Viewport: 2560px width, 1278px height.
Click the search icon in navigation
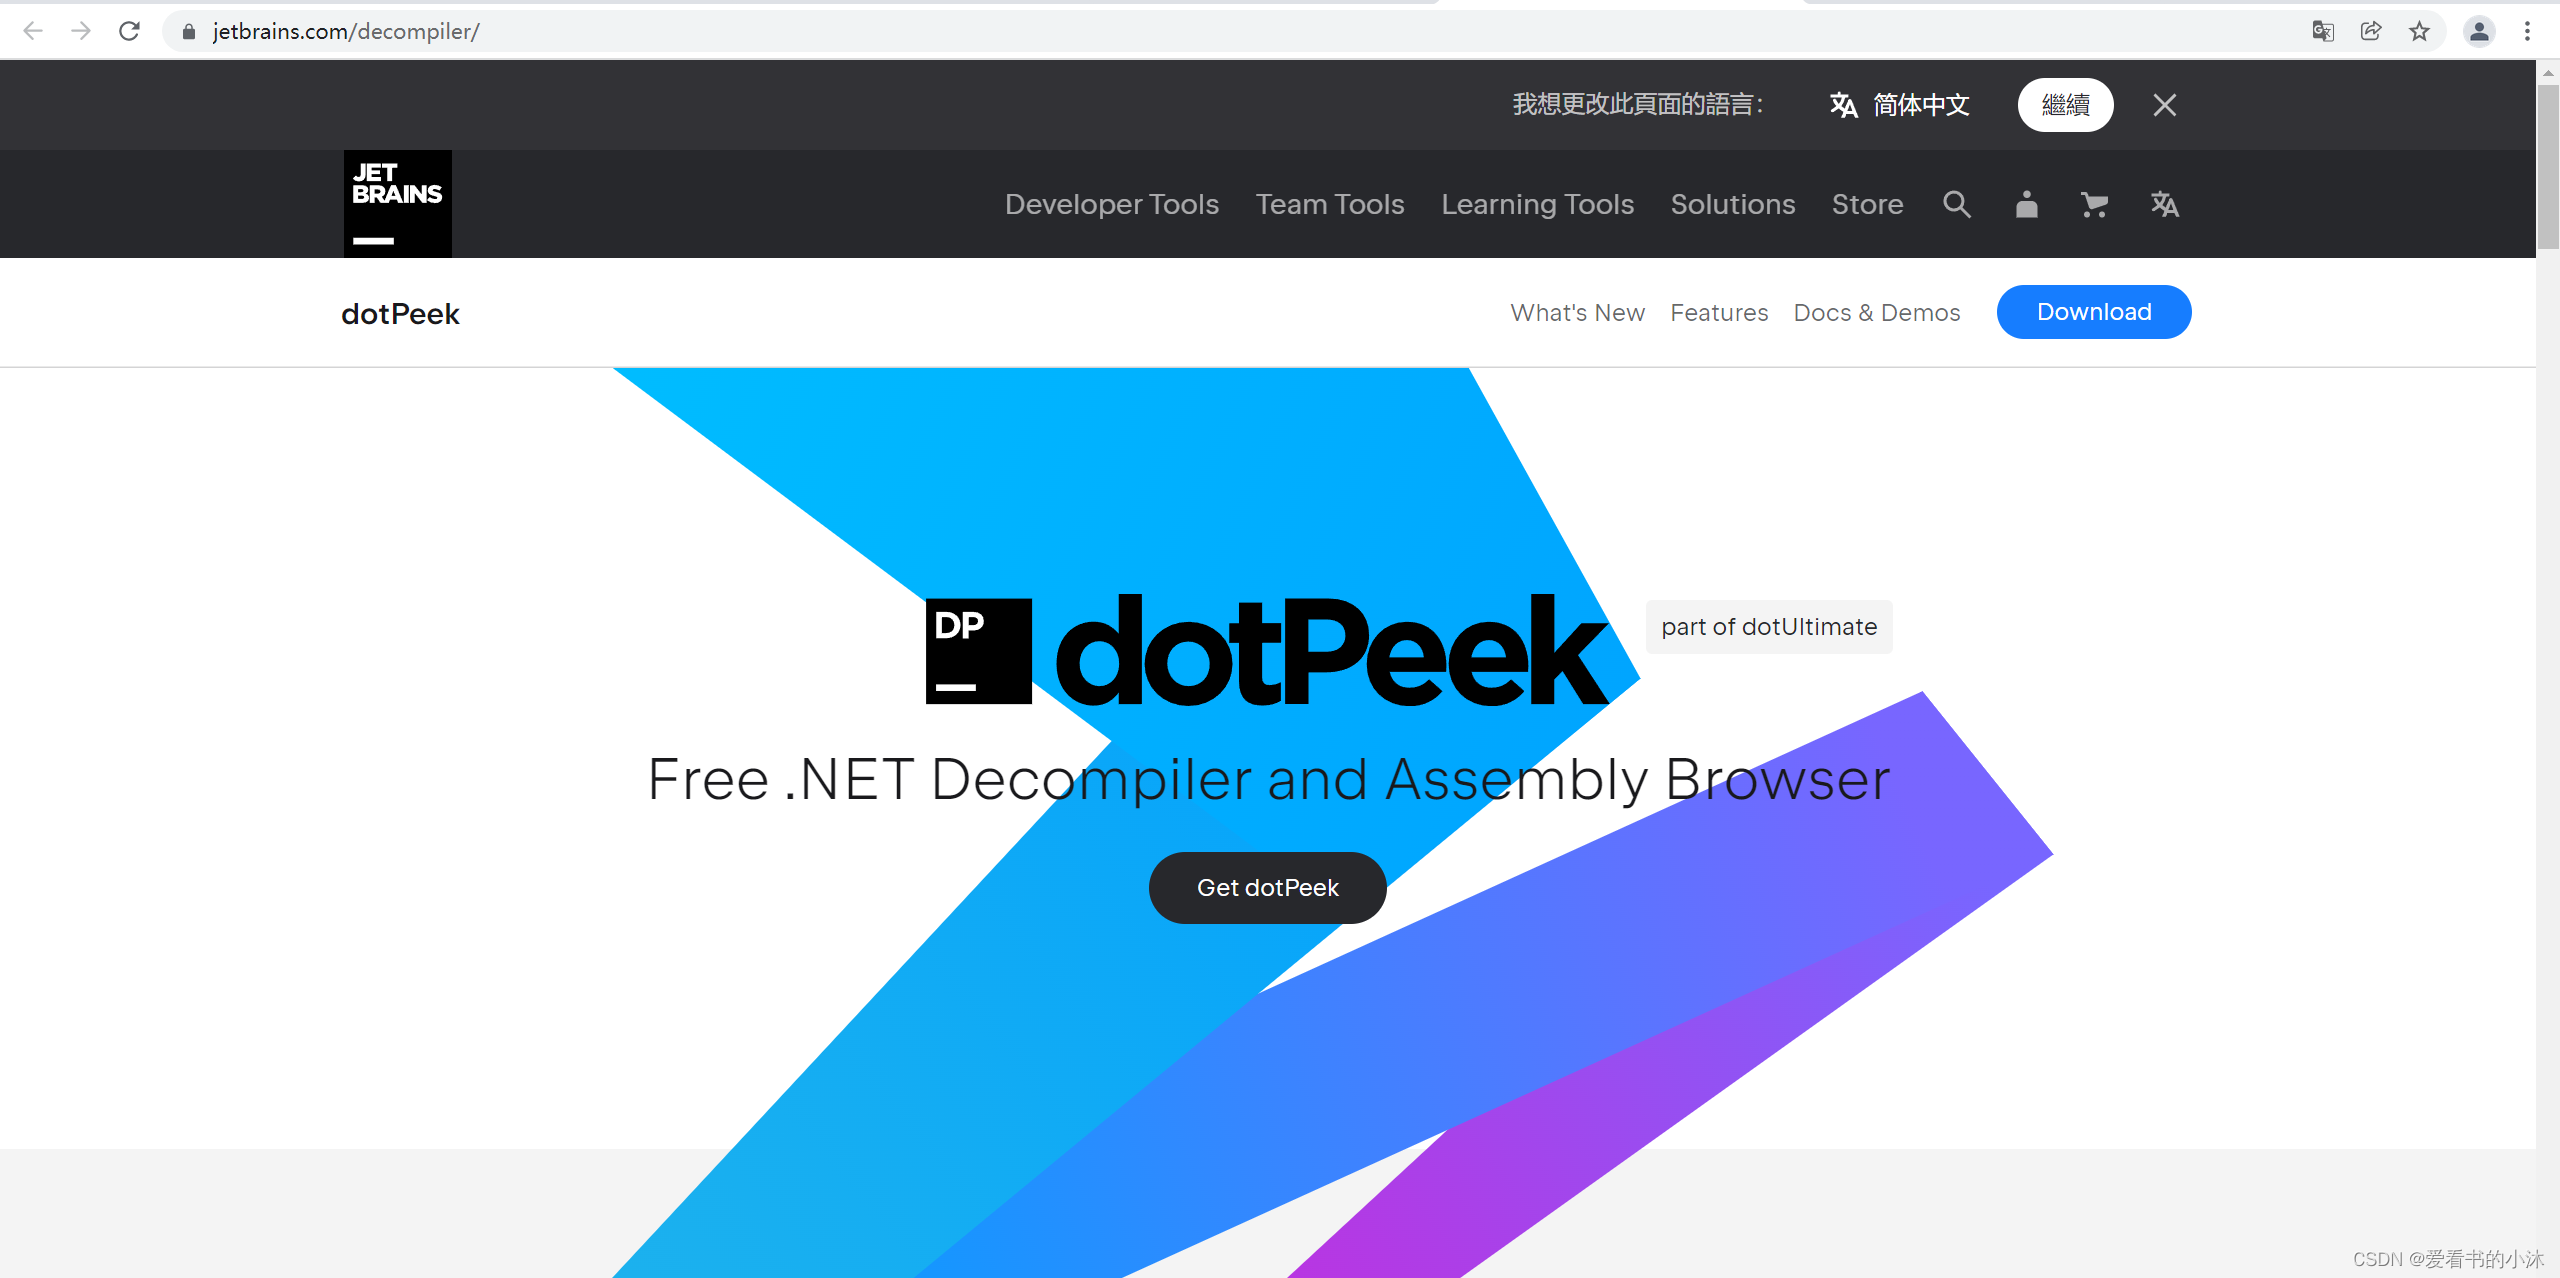(x=1961, y=204)
